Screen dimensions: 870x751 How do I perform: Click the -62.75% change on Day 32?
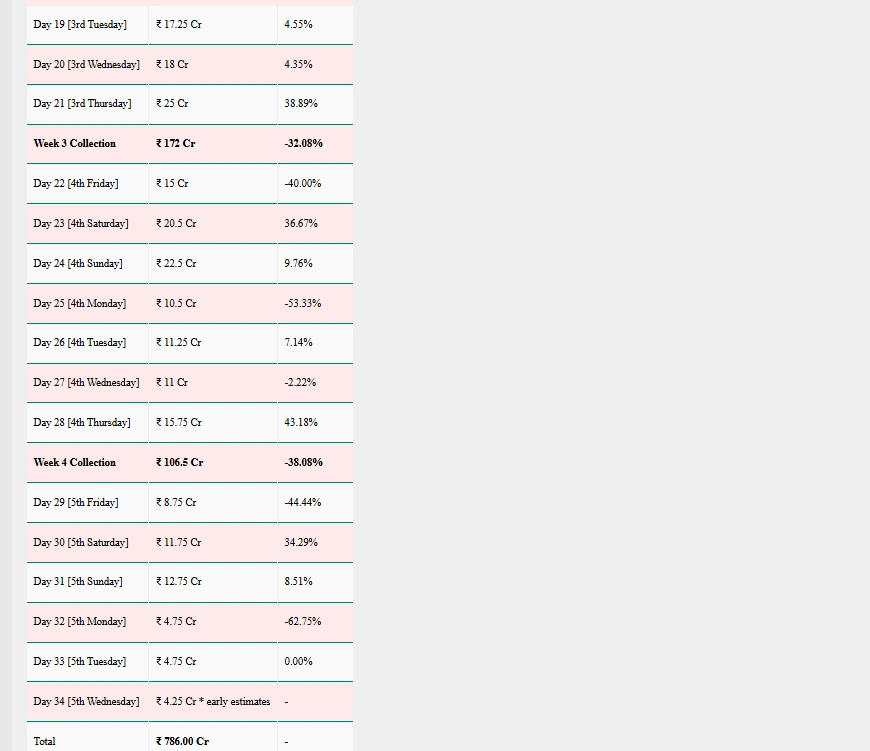click(x=303, y=622)
